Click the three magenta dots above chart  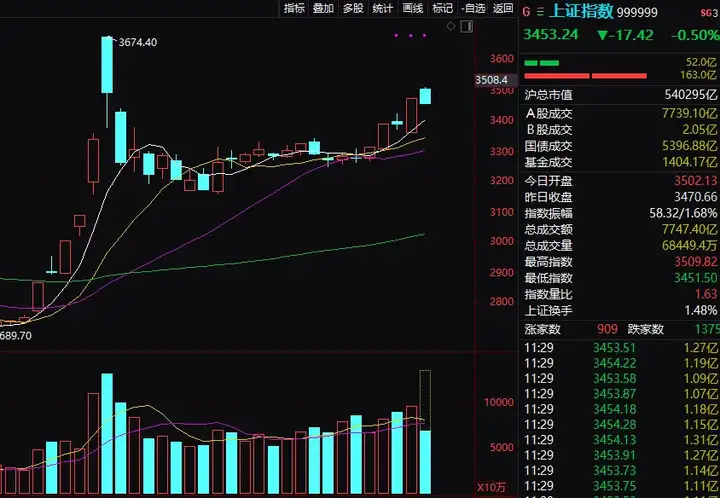point(410,35)
